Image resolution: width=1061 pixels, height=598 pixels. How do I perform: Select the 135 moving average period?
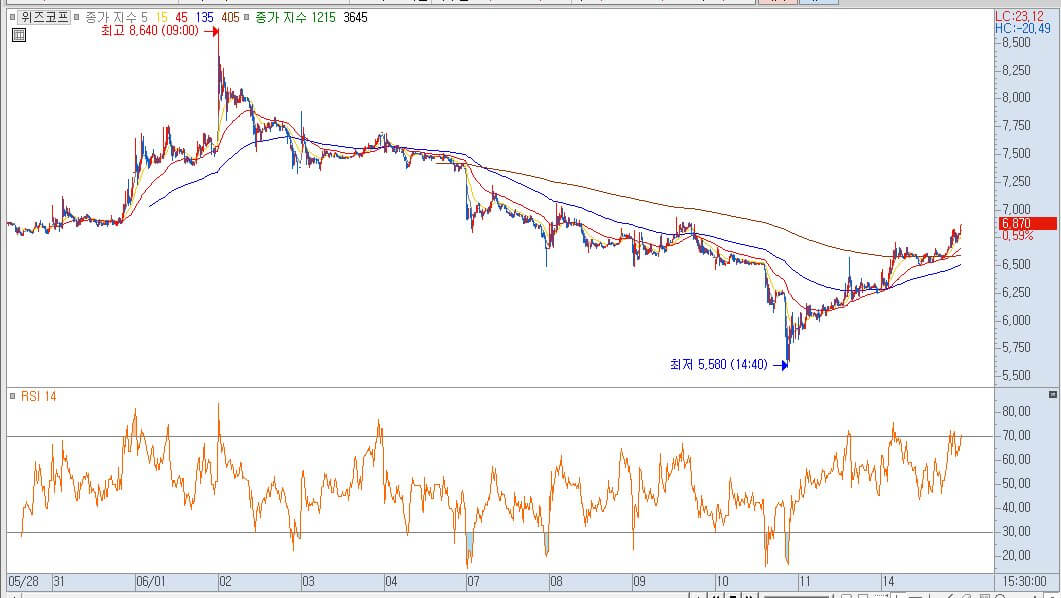coord(204,18)
